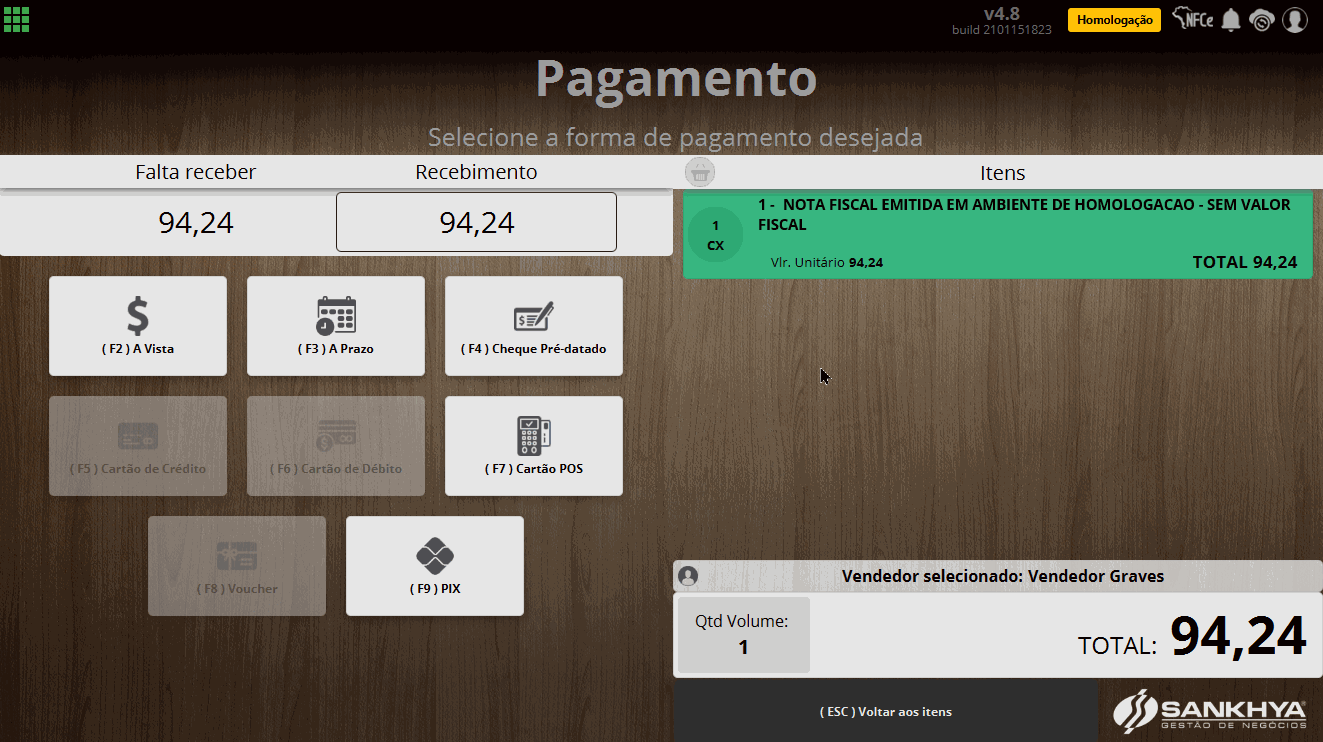The height and width of the screenshot is (742, 1323).
Task: Select (F2) A Vista payment
Action: tap(138, 326)
